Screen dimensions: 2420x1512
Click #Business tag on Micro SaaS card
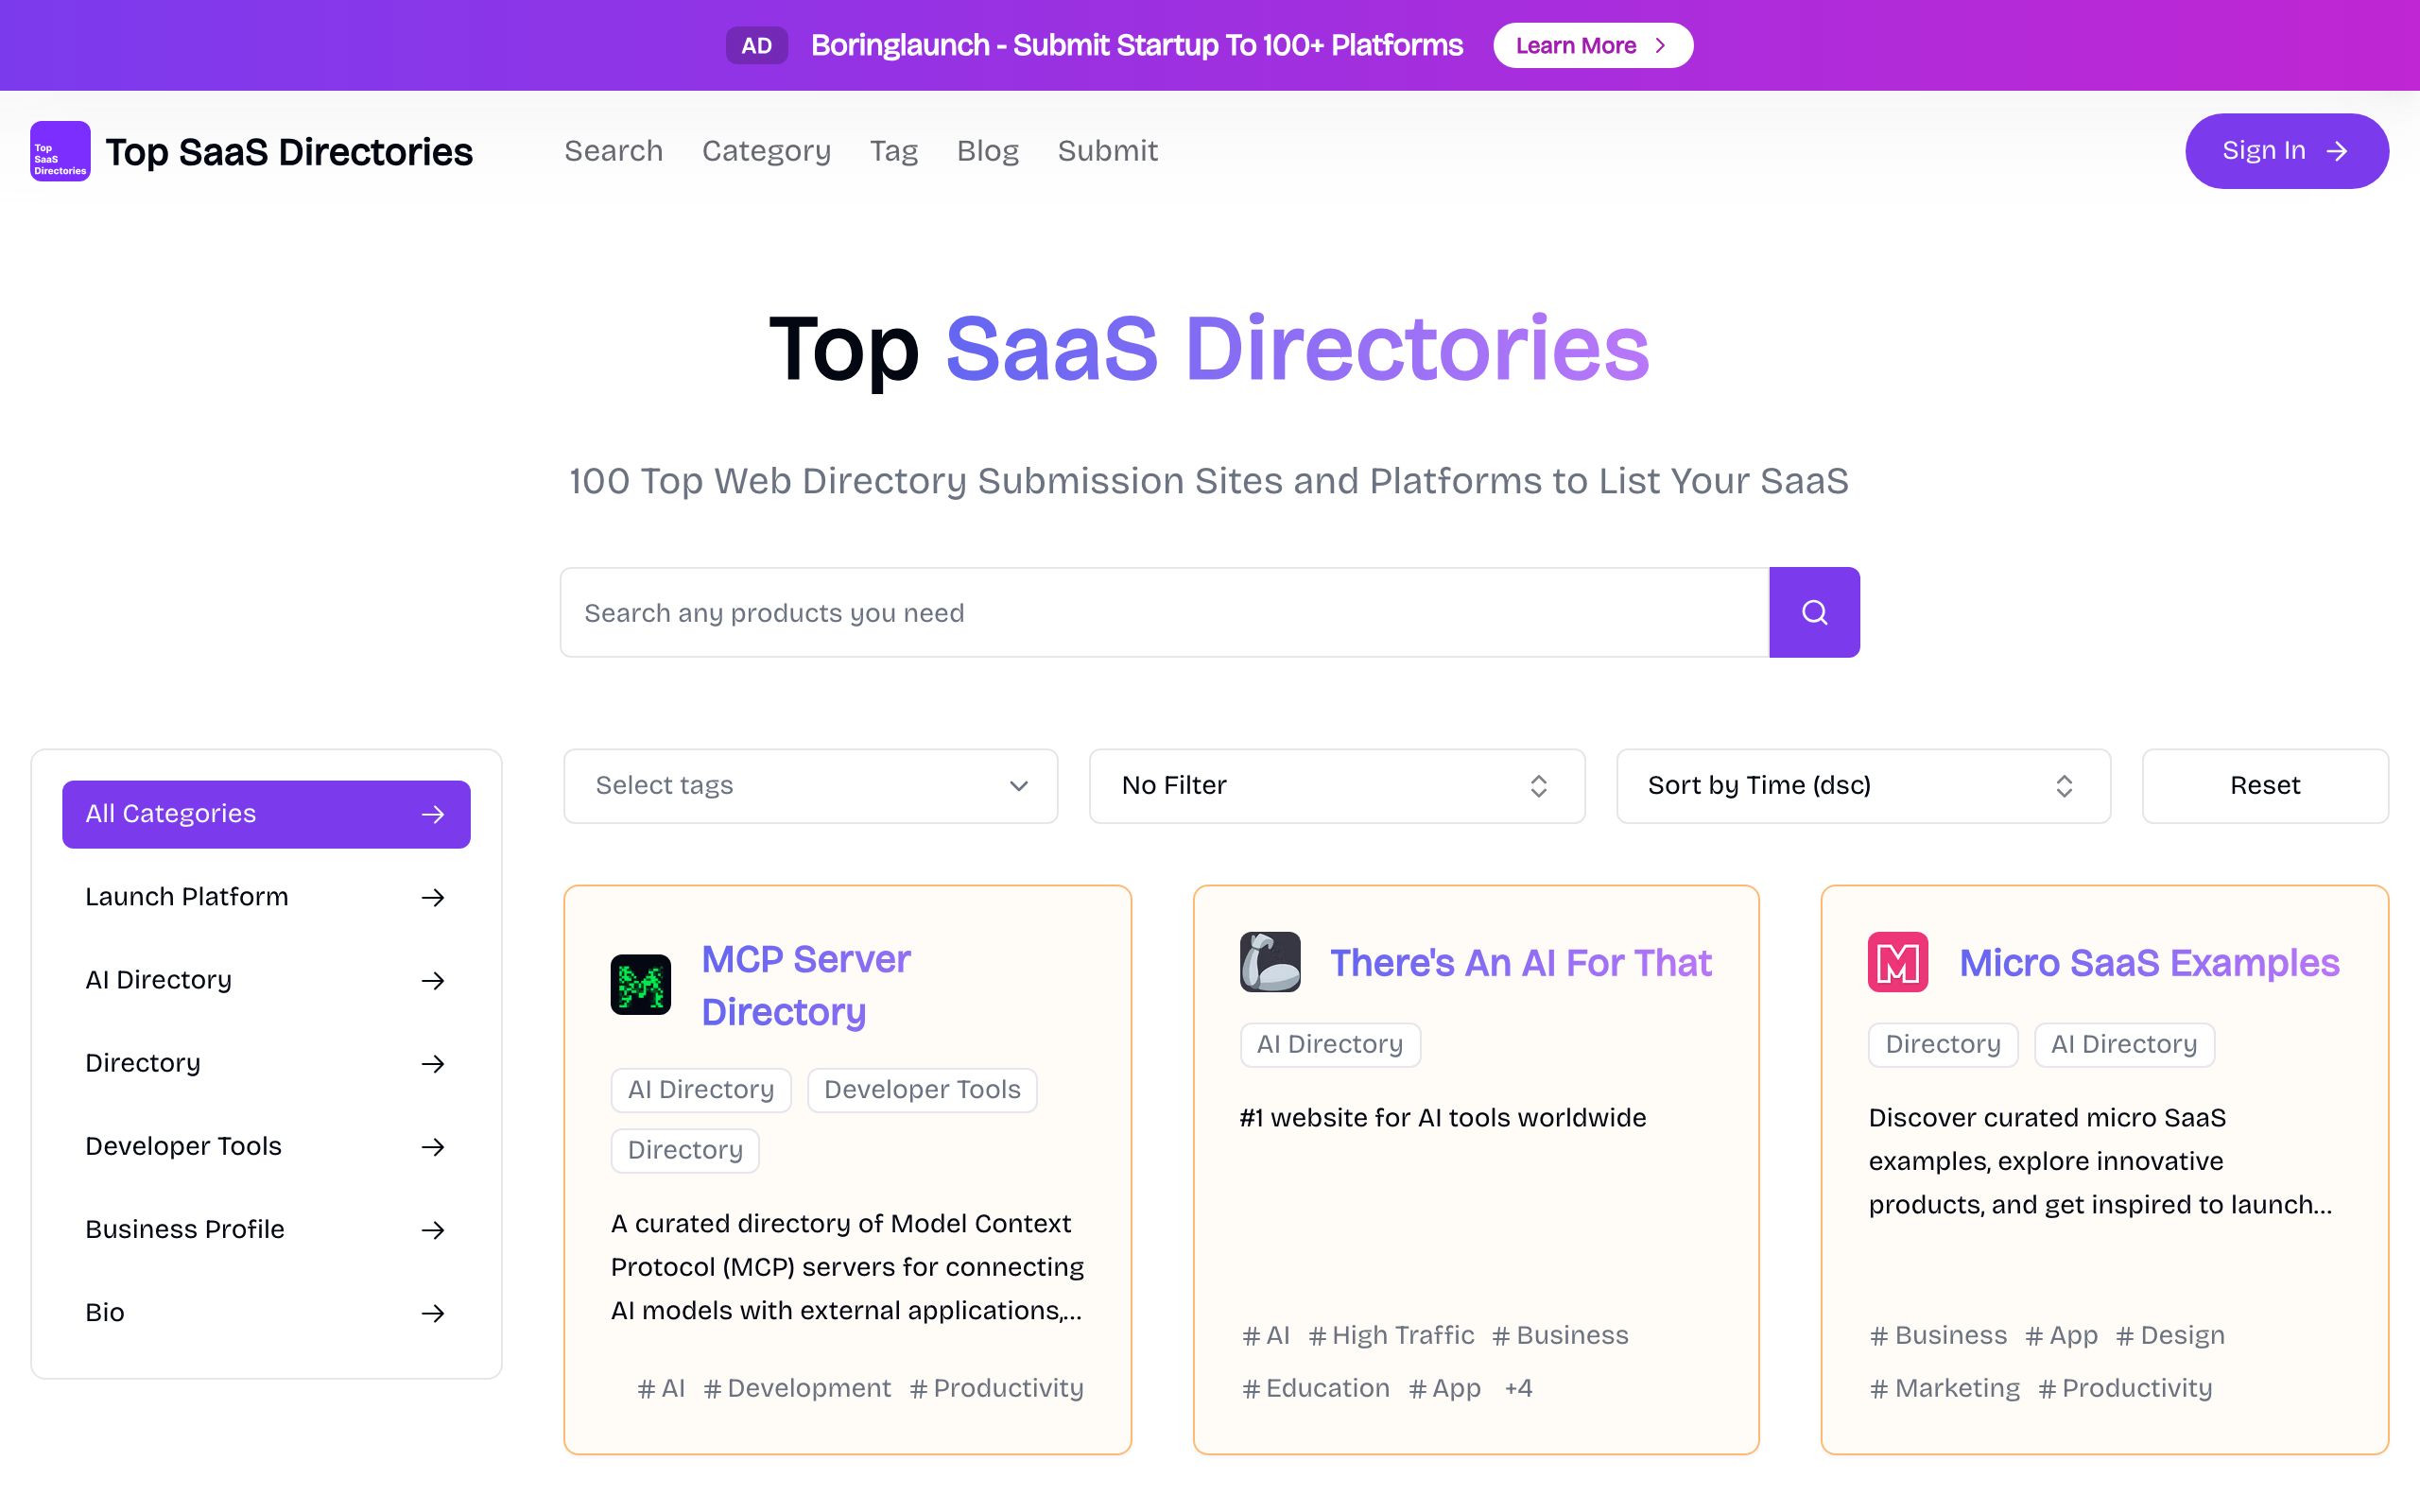pyautogui.click(x=1938, y=1335)
